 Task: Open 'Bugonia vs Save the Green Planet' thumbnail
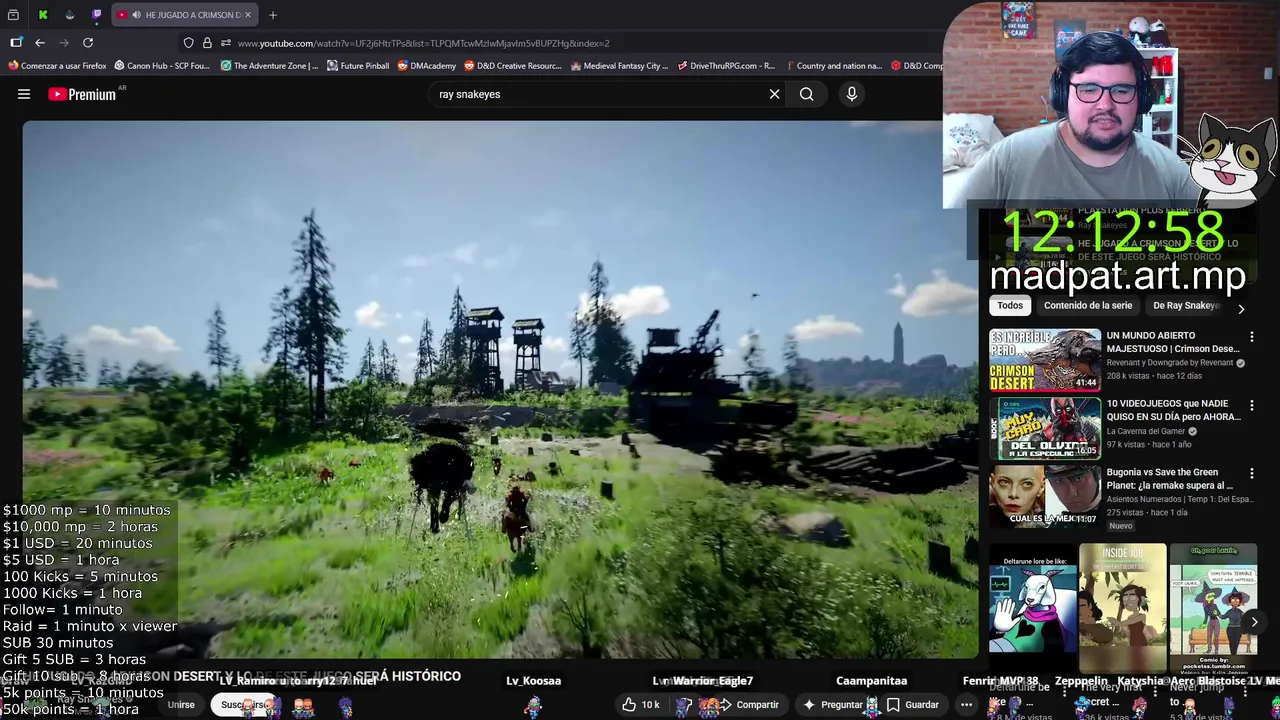point(1045,496)
